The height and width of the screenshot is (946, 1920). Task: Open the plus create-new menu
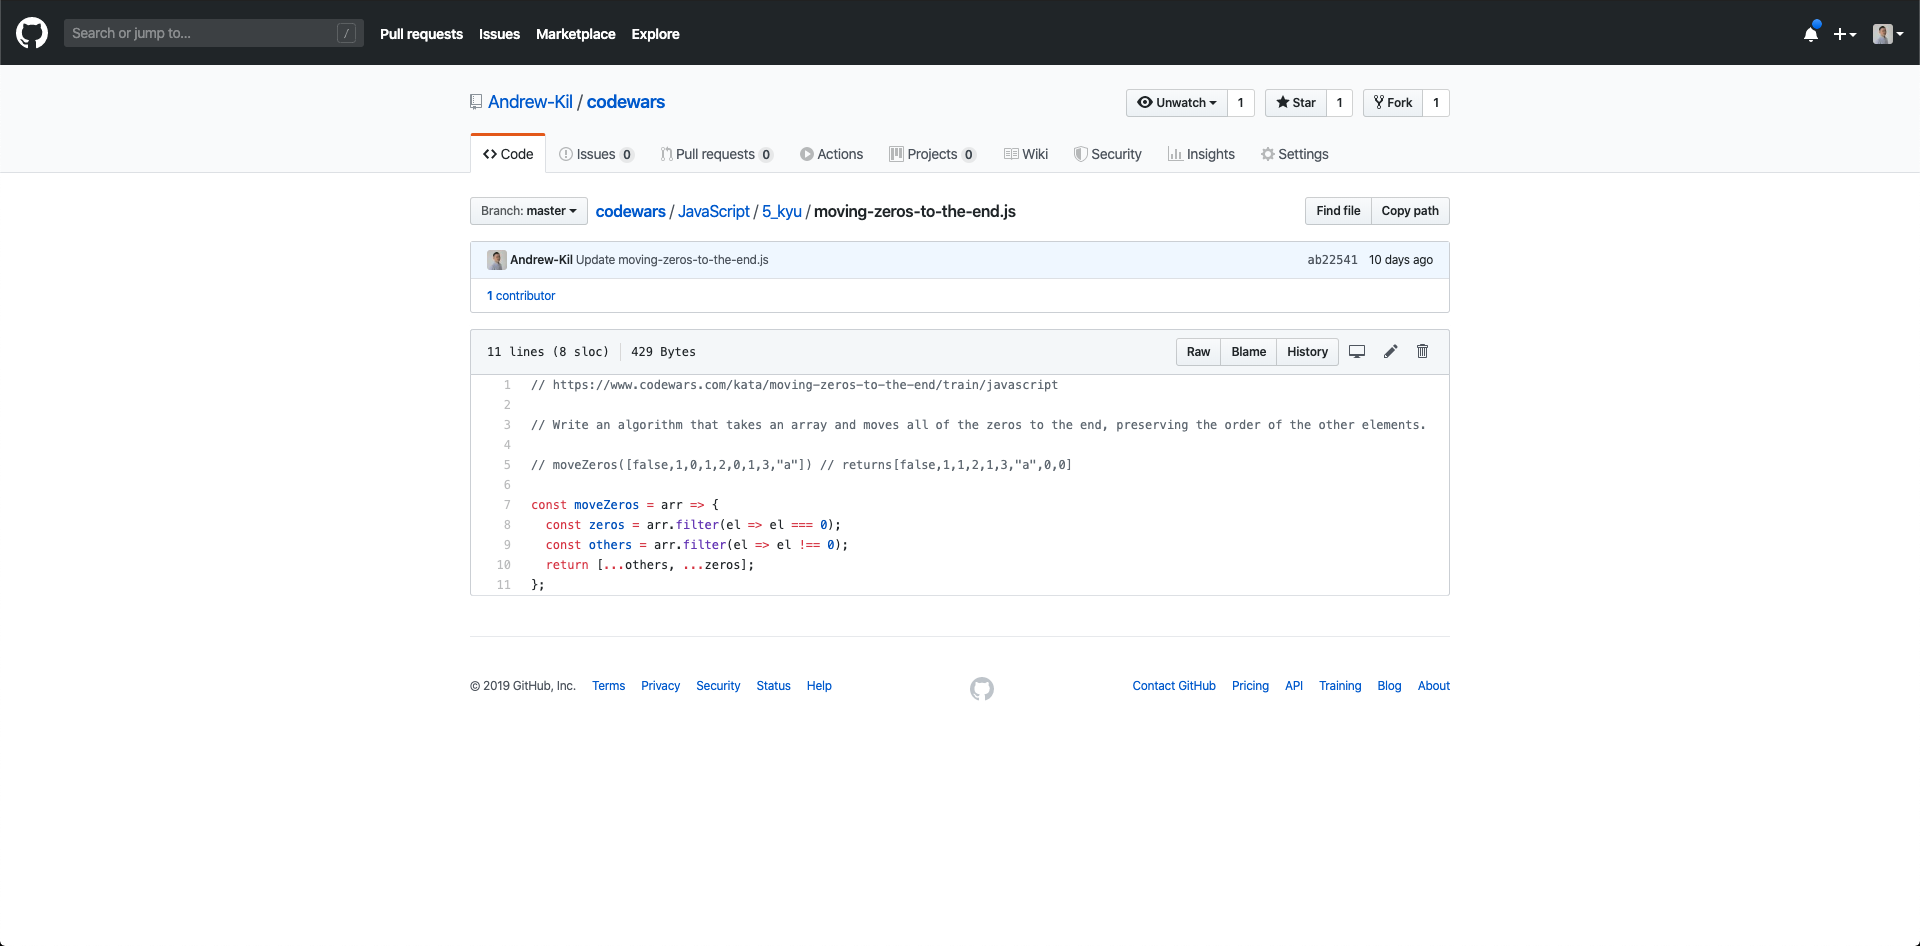[x=1845, y=34]
